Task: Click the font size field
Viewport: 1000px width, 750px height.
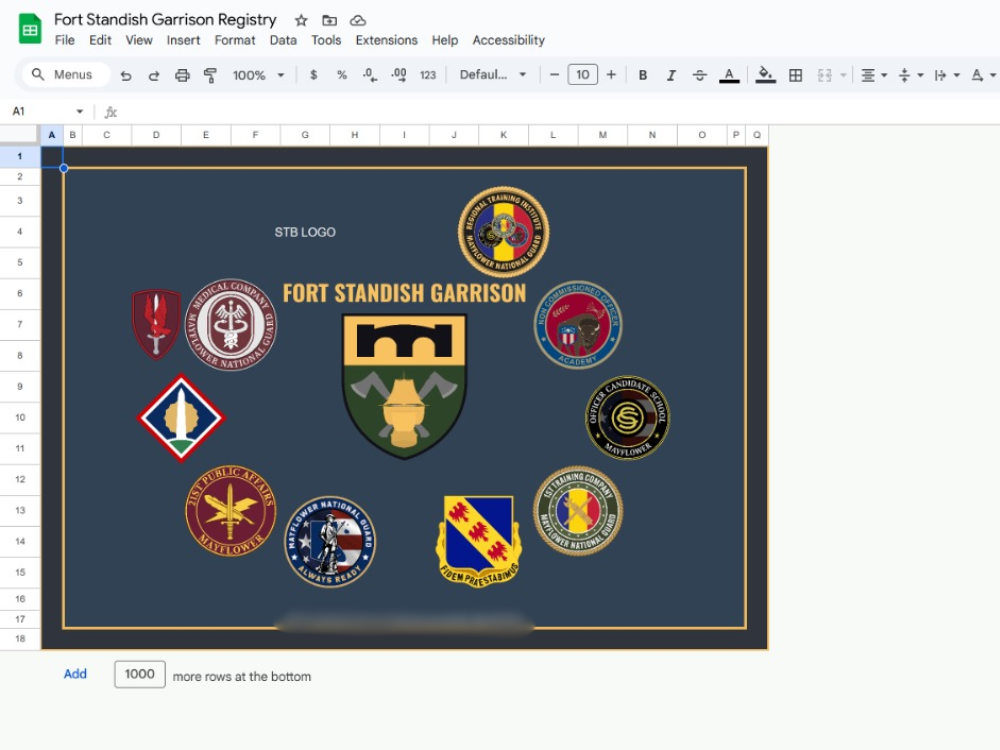Action: pos(582,75)
